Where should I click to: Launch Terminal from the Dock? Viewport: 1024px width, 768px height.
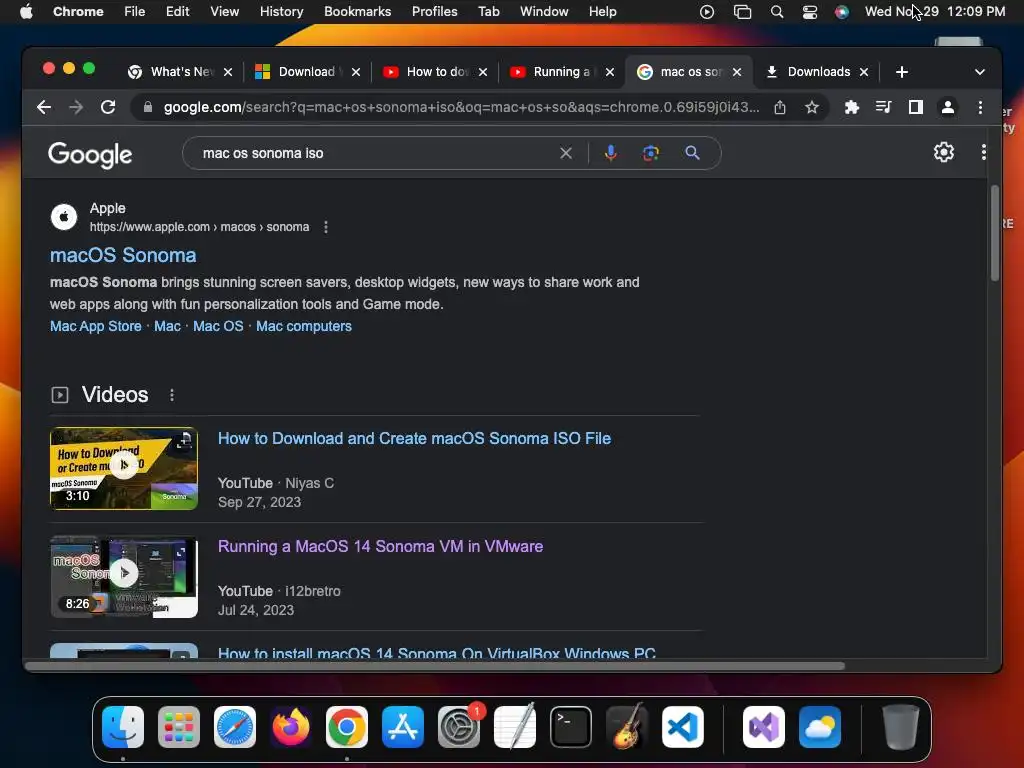571,727
